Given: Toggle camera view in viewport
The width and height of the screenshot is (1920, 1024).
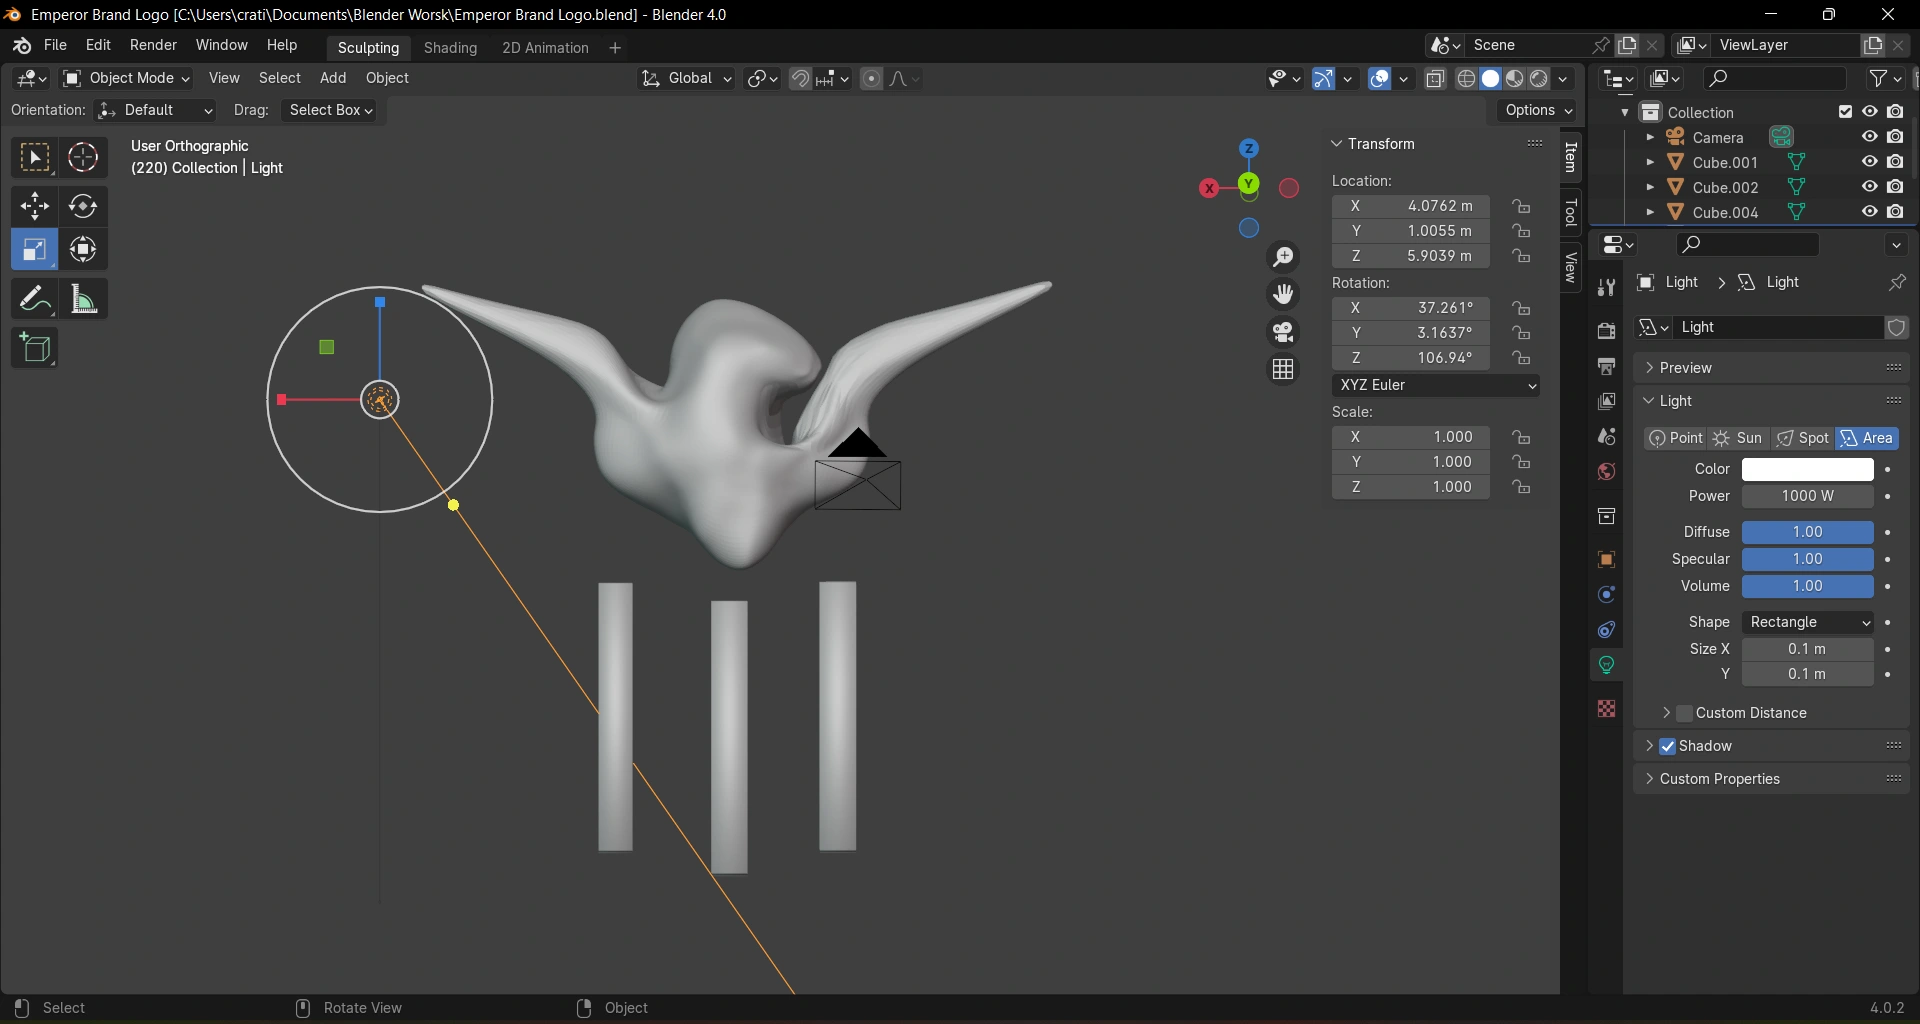Looking at the screenshot, I should 1284,332.
